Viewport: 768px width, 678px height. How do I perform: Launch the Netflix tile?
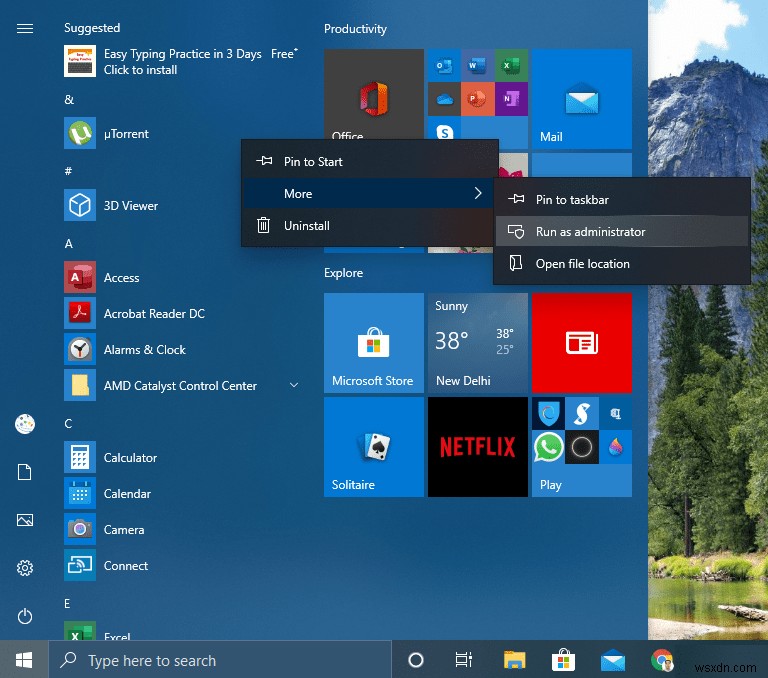point(478,447)
